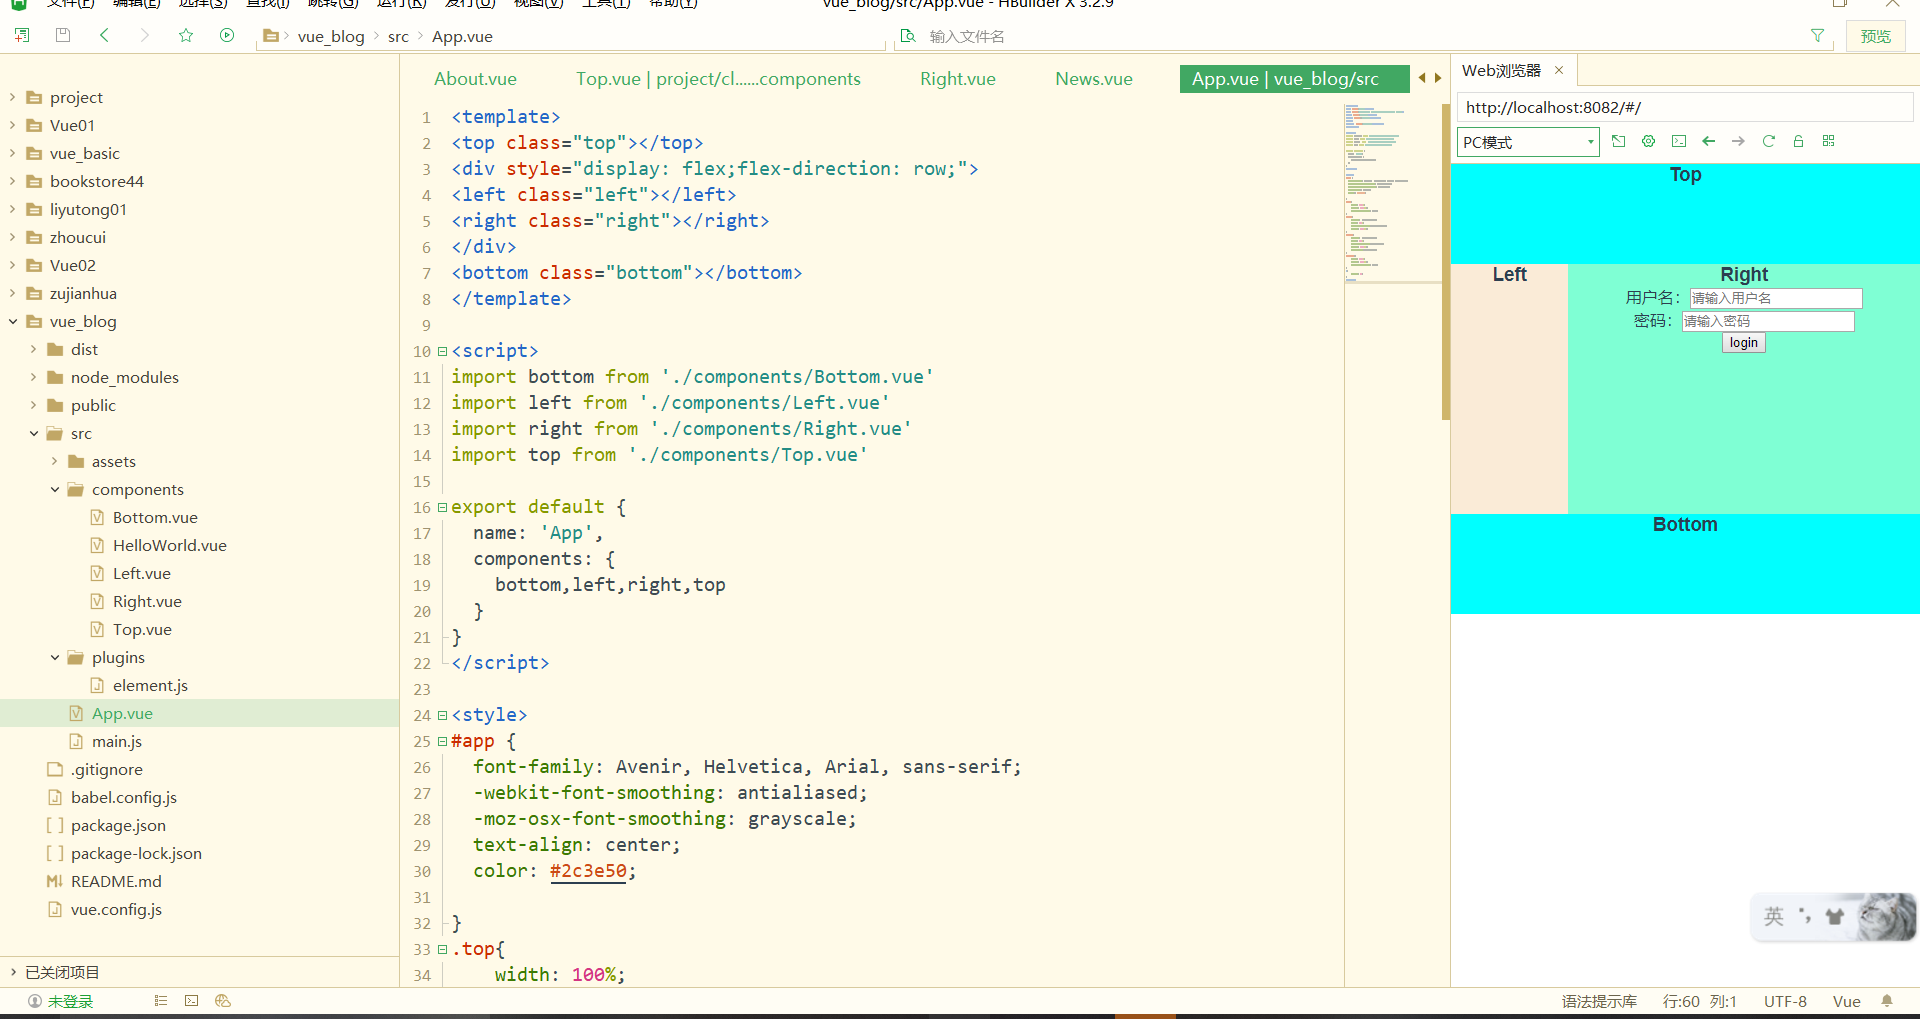Click the run play icon in toolbar
The height and width of the screenshot is (1019, 1920).
click(x=227, y=35)
